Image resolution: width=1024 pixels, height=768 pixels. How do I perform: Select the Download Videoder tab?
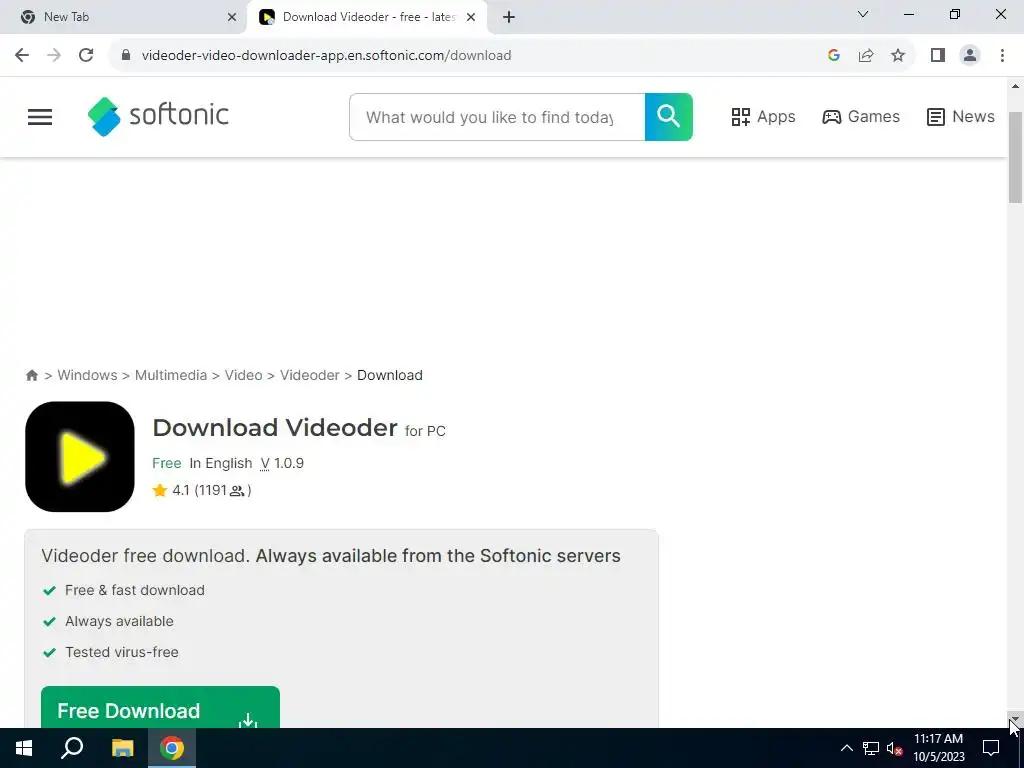click(367, 17)
